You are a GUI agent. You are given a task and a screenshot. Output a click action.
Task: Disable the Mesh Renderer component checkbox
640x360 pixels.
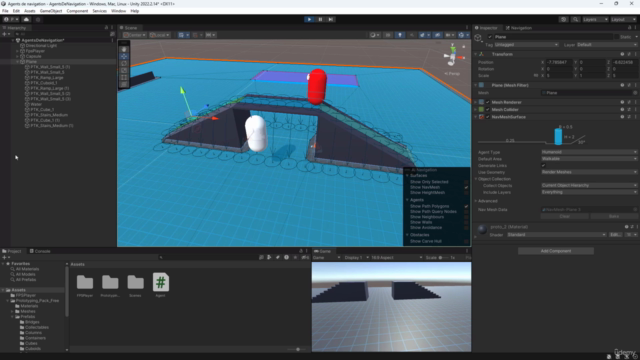488,102
